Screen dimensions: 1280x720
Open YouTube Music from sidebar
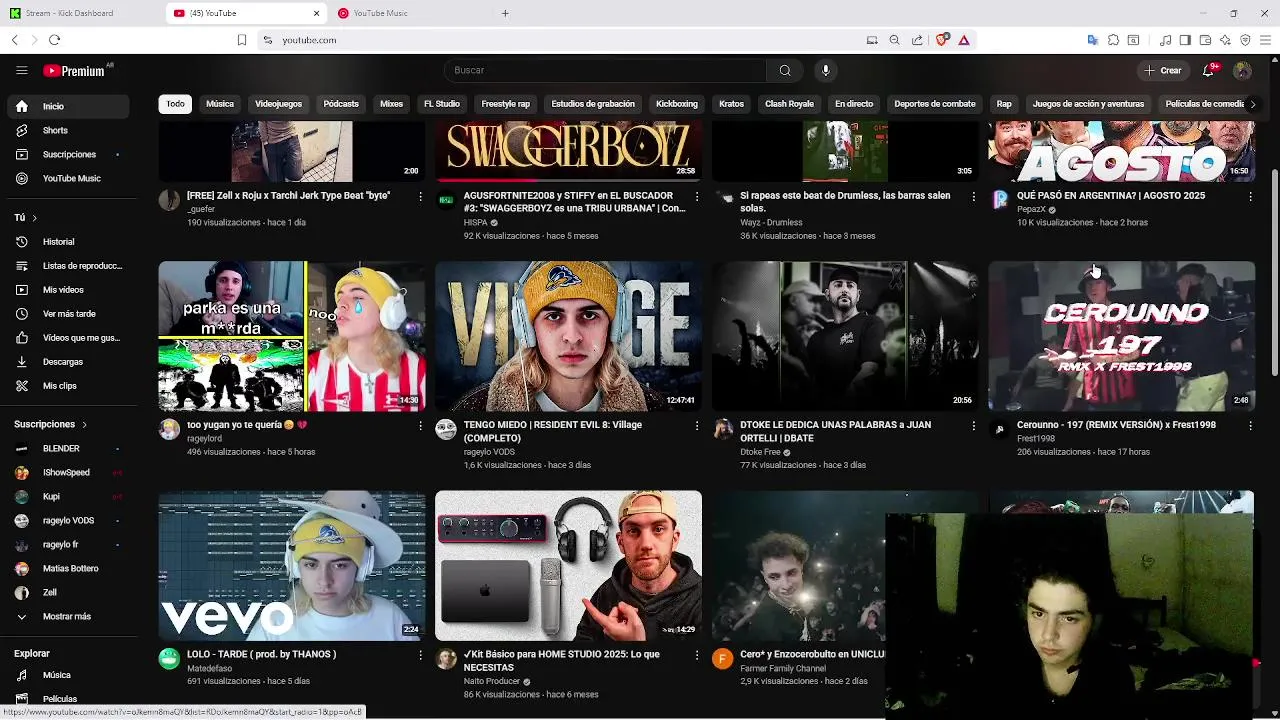tap(68, 178)
